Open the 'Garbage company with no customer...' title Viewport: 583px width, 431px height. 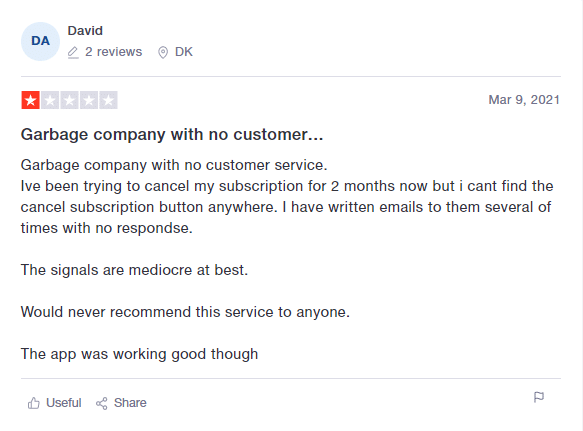pos(172,134)
